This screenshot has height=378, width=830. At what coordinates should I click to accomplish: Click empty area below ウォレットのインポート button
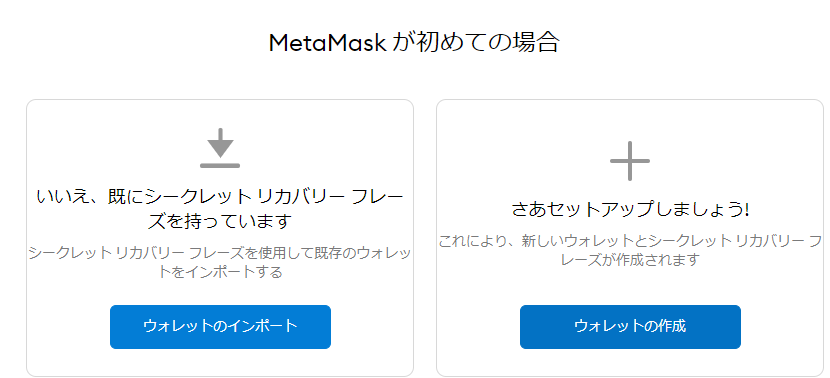pos(220,362)
